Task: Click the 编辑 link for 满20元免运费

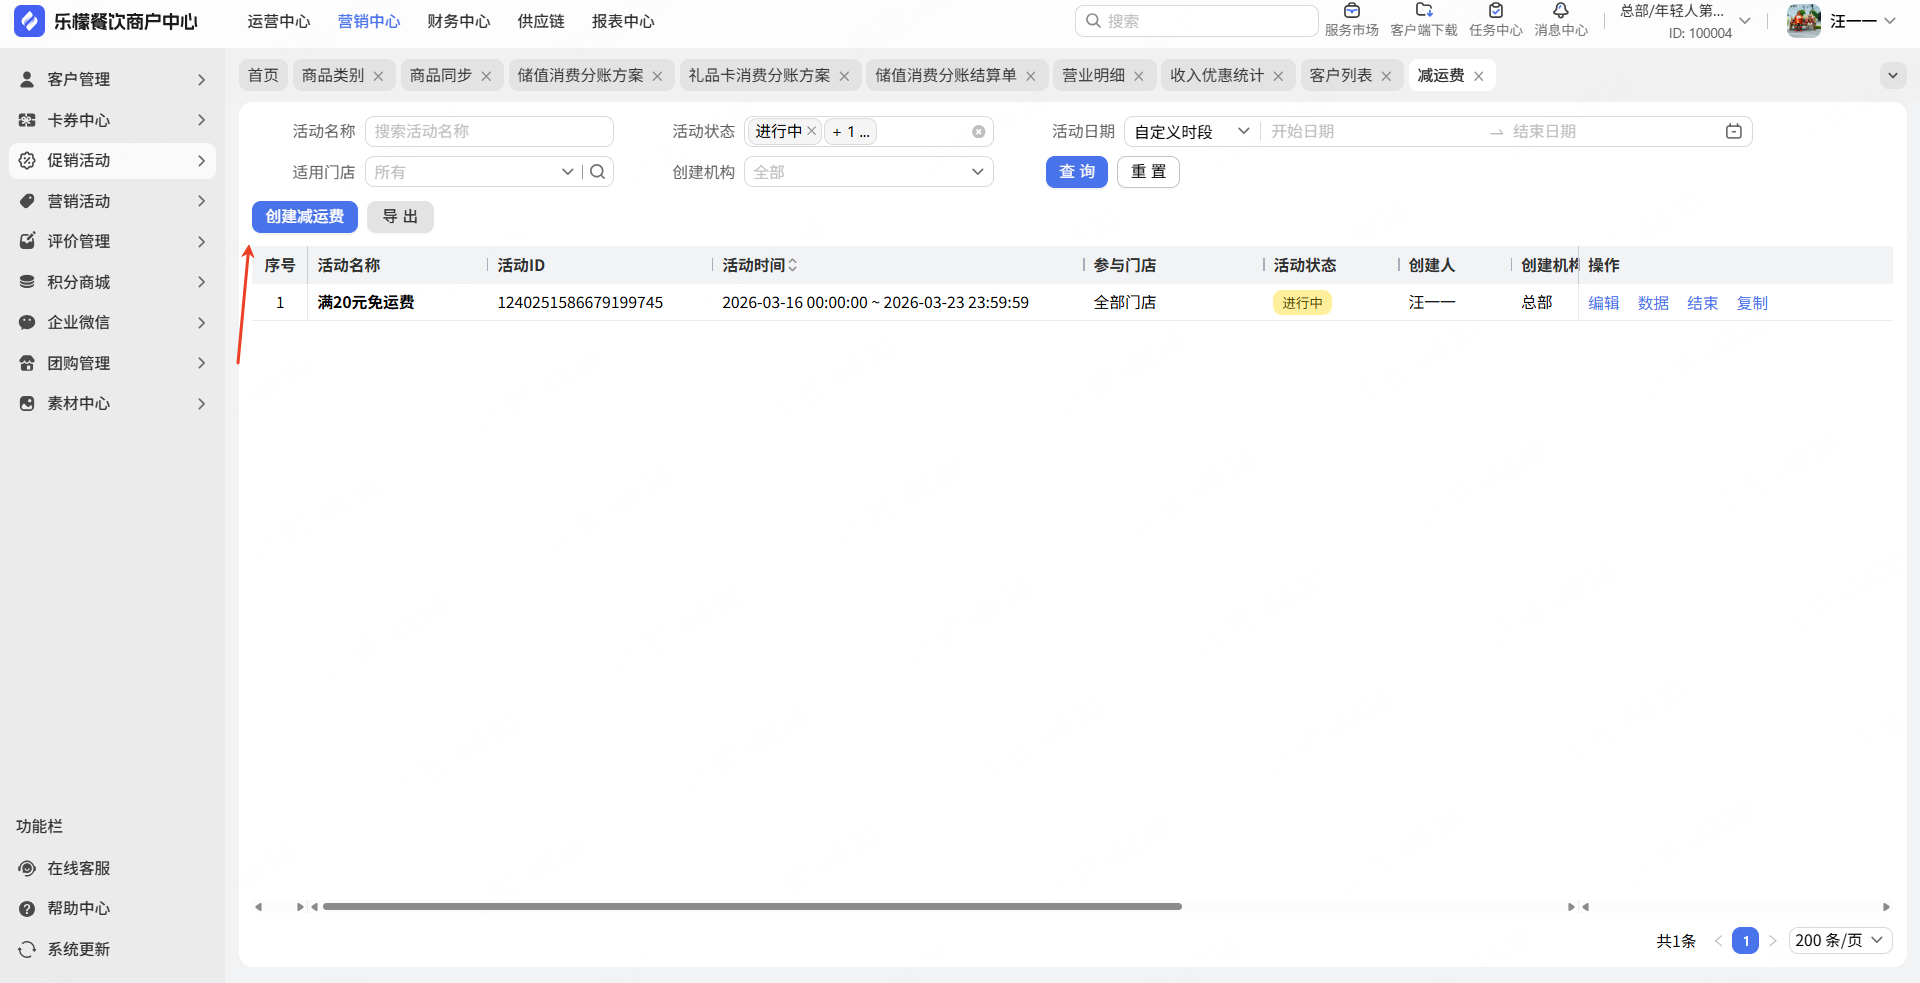Action: pos(1603,303)
